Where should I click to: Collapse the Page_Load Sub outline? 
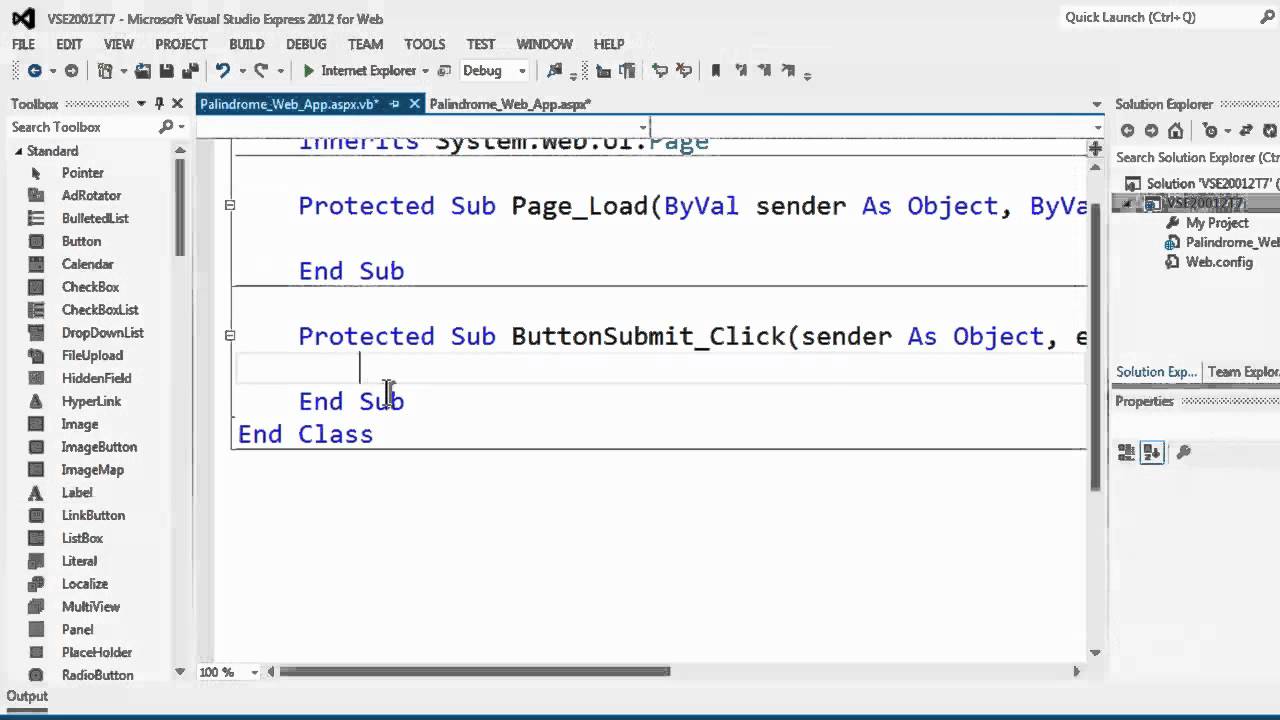pos(230,205)
